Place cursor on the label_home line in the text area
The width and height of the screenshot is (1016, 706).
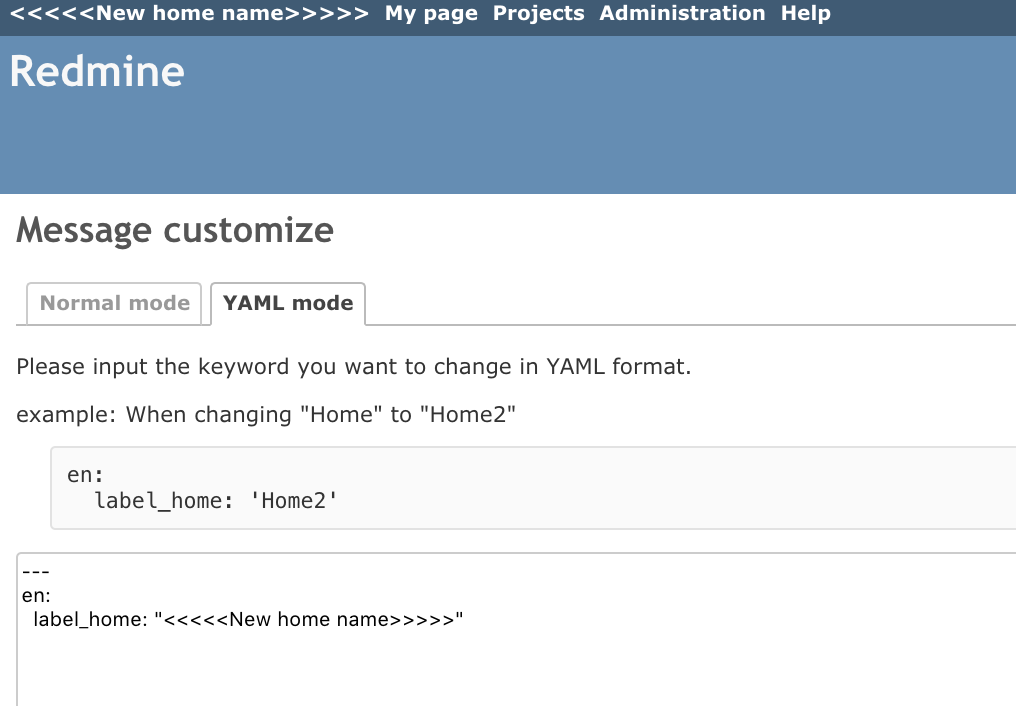click(248, 619)
